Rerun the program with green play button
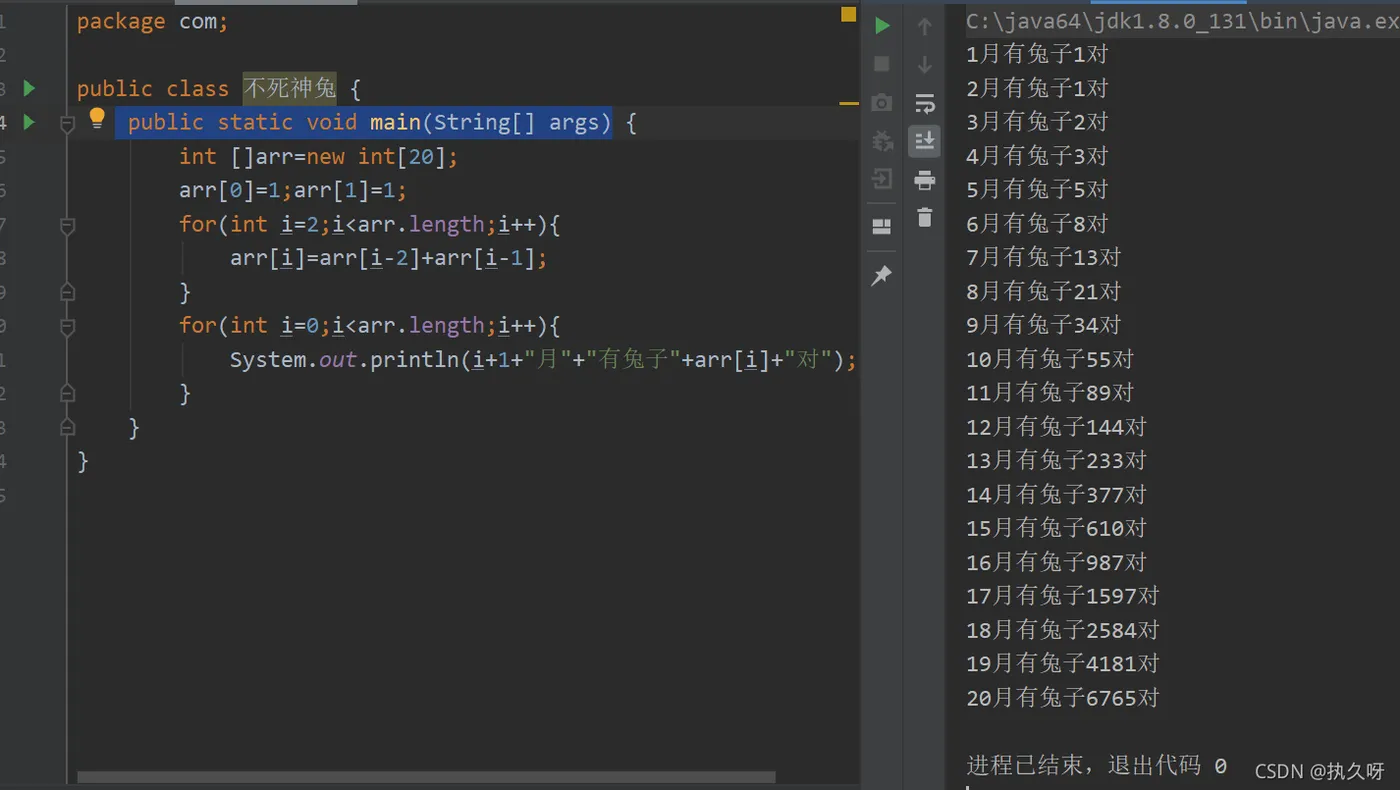This screenshot has height=790, width=1400. click(882, 26)
